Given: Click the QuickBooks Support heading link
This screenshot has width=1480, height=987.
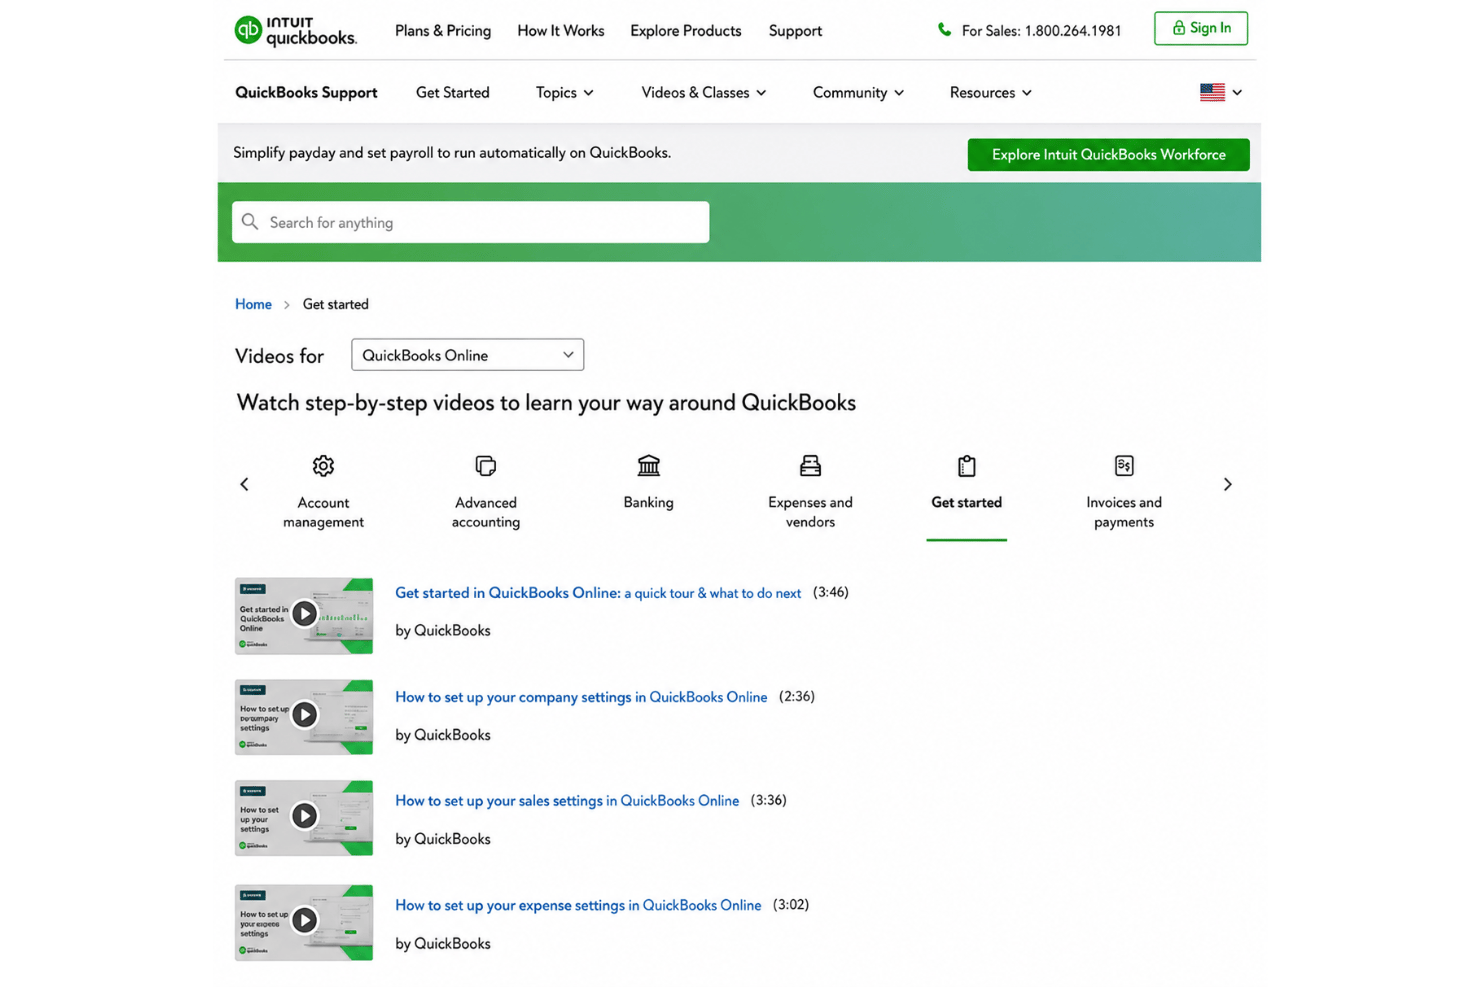Looking at the screenshot, I should (306, 92).
